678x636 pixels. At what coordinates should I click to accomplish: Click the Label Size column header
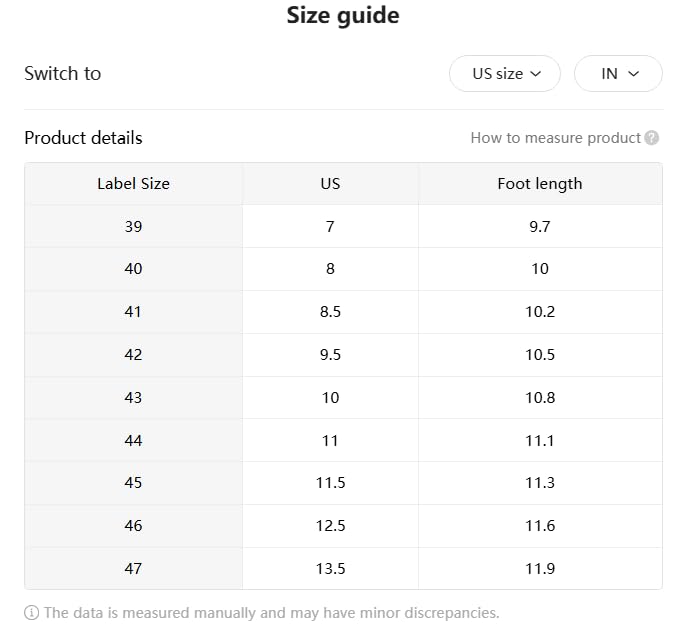coord(133,184)
